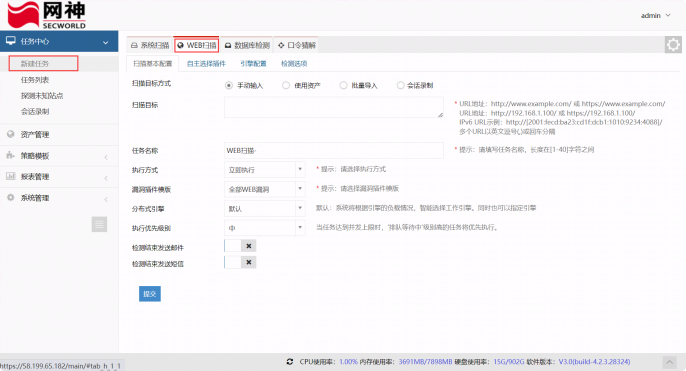
Task: Open the 检测选项 sub-tab
Action: [x=294, y=63]
